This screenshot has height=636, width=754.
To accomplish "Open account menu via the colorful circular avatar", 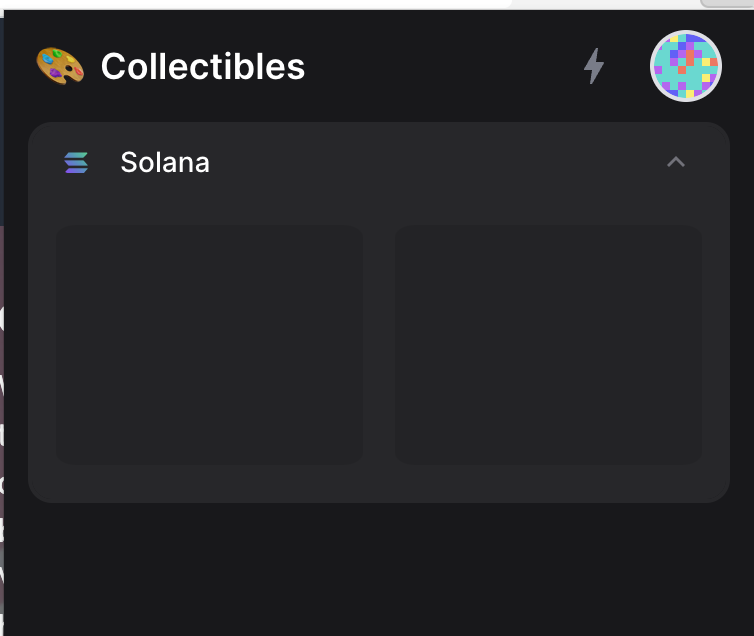I will click(x=686, y=66).
